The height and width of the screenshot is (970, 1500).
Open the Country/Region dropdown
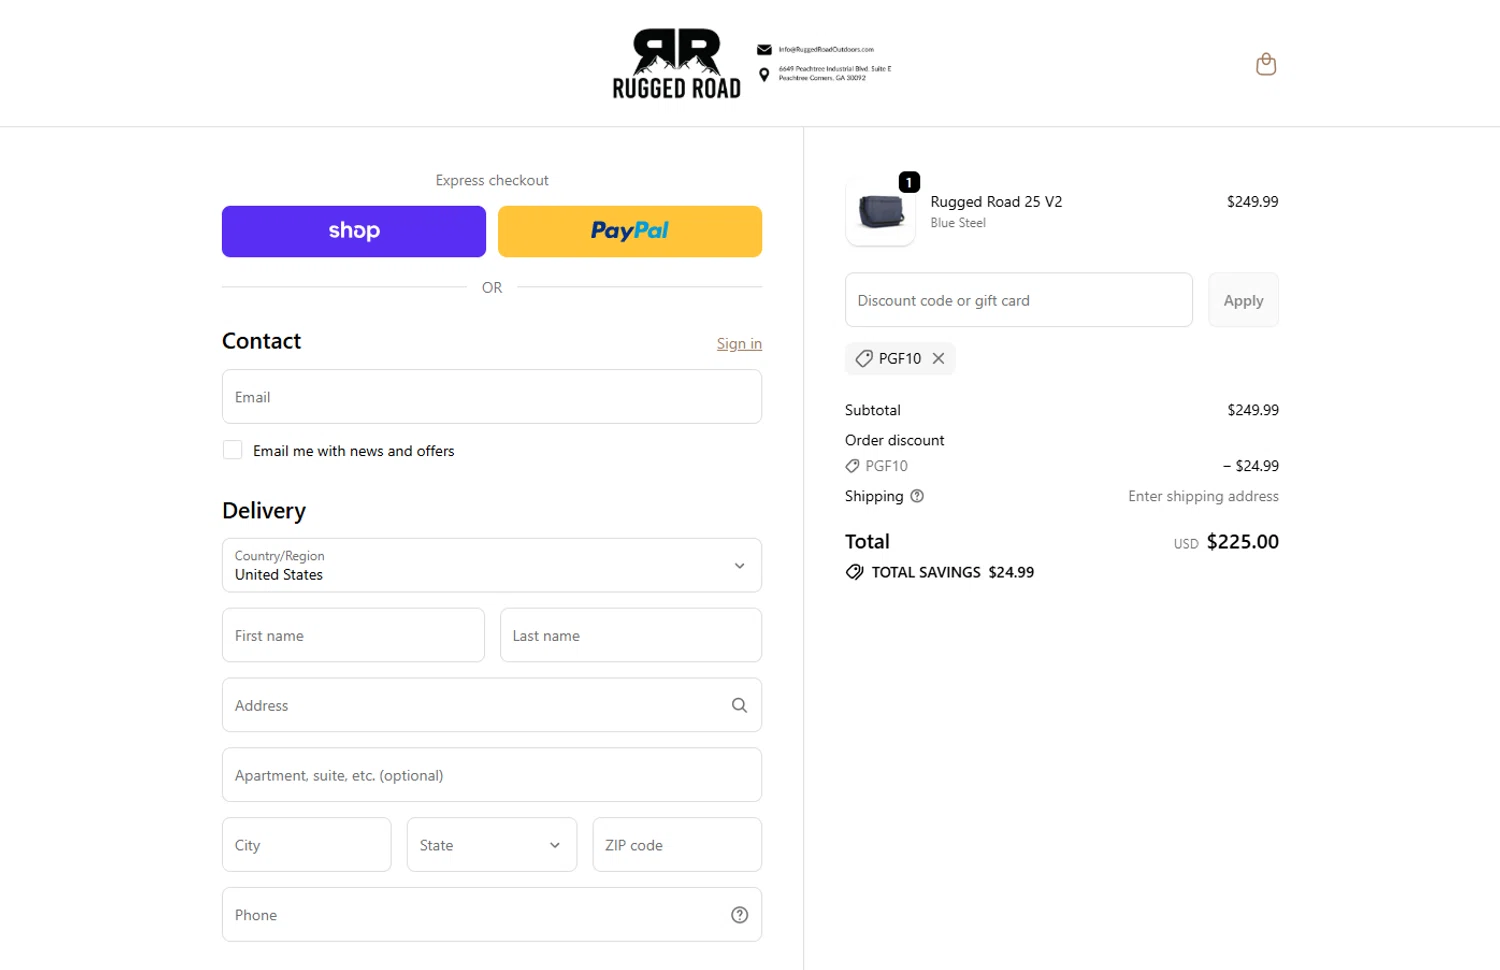point(492,565)
